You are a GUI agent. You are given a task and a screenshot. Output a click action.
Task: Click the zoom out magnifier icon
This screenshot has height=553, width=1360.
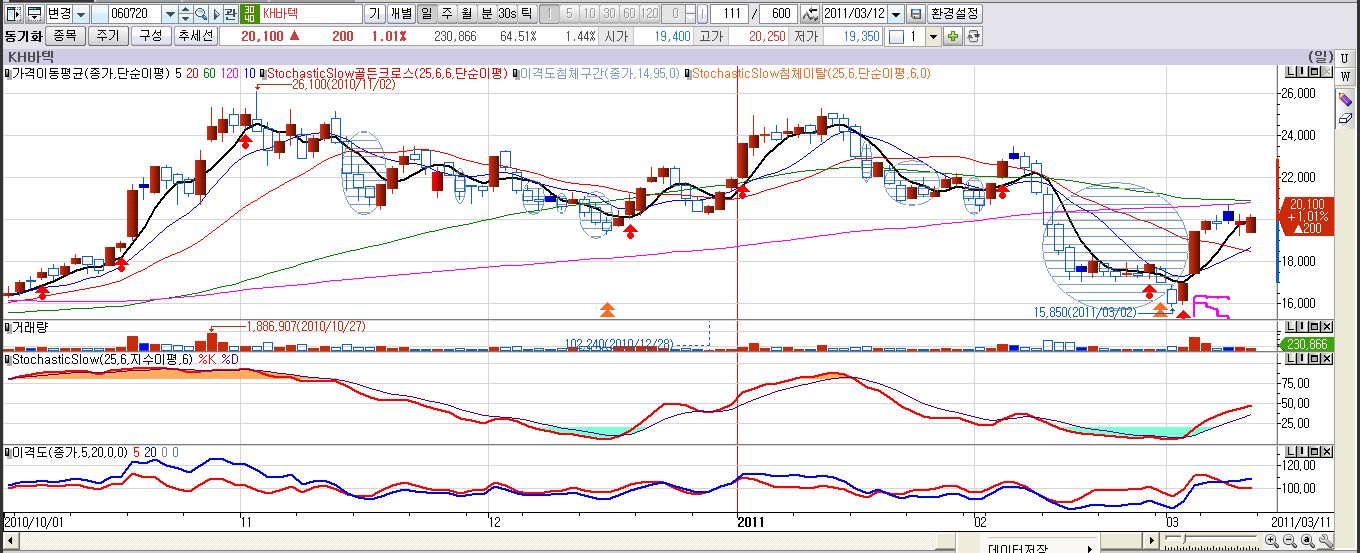point(1290,541)
